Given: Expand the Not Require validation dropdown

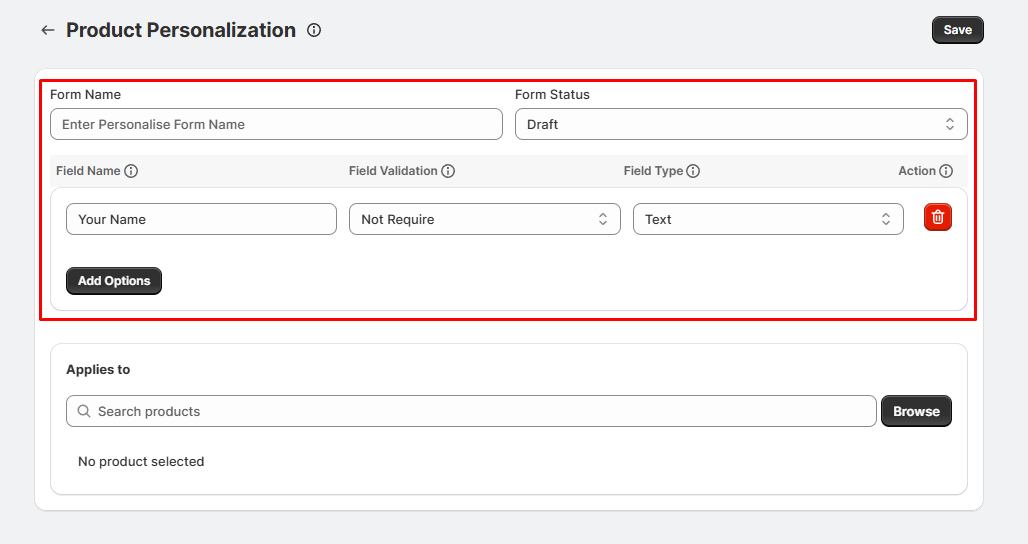Looking at the screenshot, I should pos(484,219).
